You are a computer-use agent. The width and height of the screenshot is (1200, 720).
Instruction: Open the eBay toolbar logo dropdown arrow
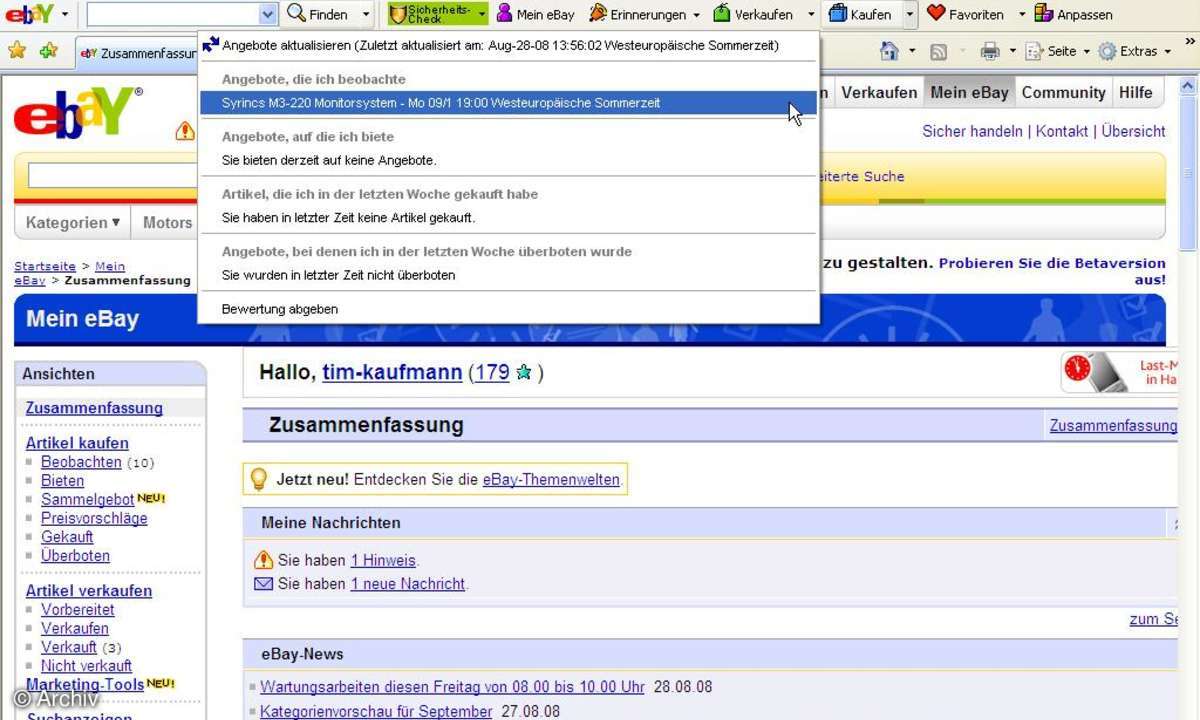(x=65, y=14)
